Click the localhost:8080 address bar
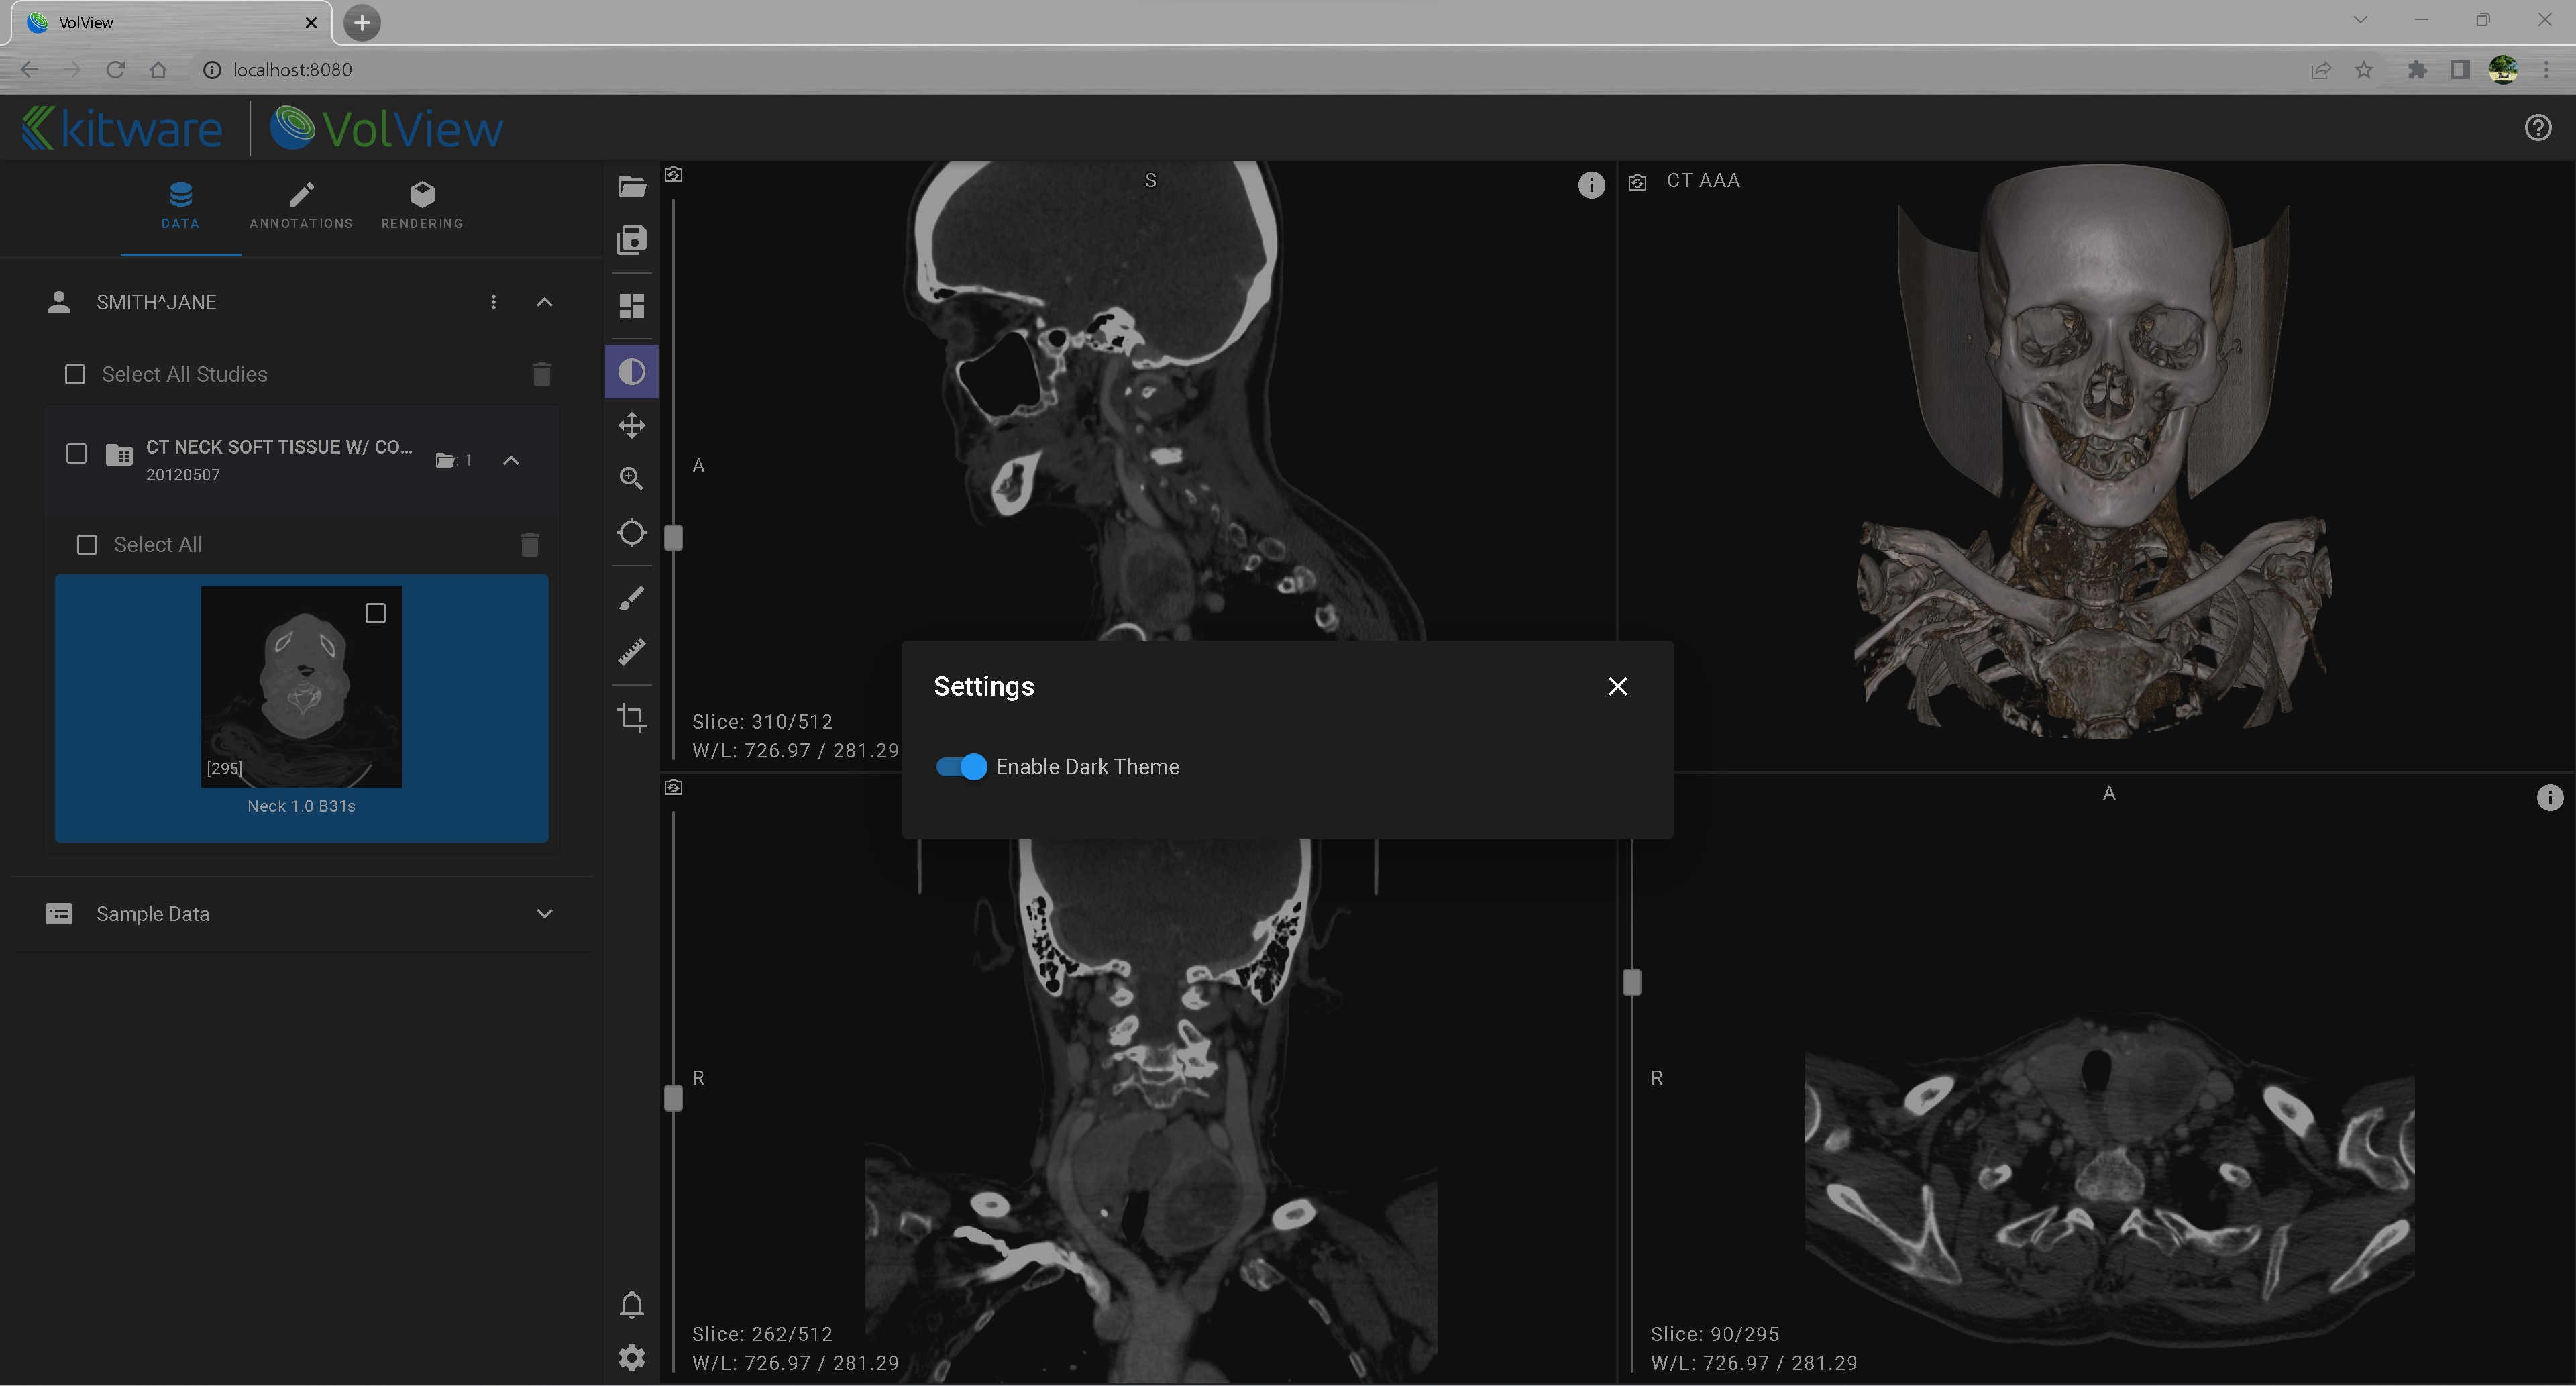 click(x=1240, y=70)
